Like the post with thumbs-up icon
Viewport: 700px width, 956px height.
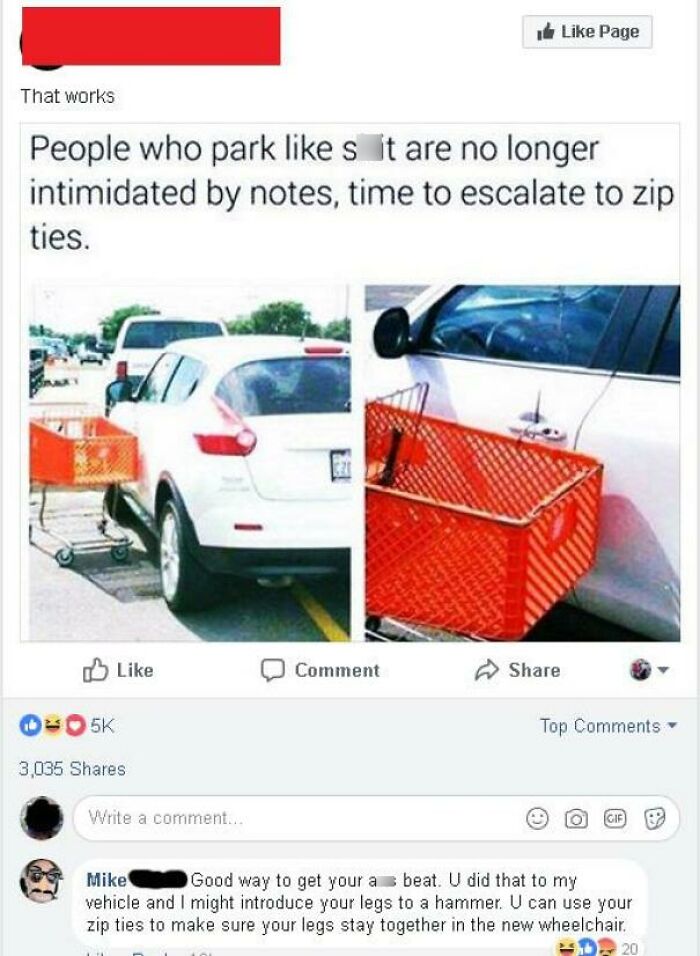pyautogui.click(x=118, y=670)
